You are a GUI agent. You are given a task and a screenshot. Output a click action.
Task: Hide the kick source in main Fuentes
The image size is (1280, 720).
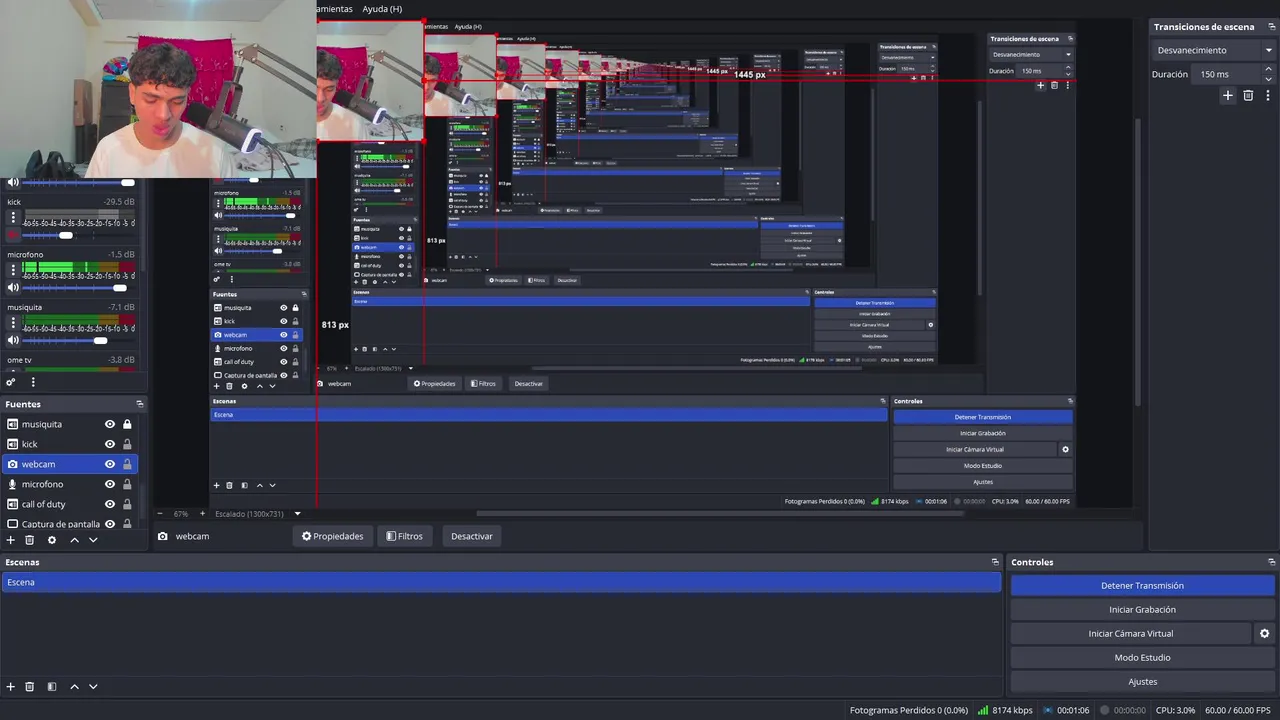click(x=110, y=444)
